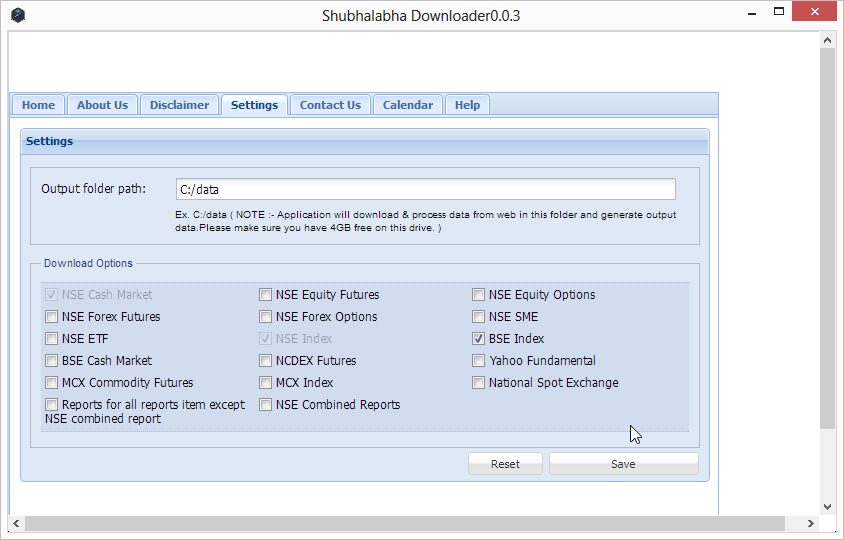
Task: Tick the NSE Forex Futures checkbox
Action: point(52,317)
